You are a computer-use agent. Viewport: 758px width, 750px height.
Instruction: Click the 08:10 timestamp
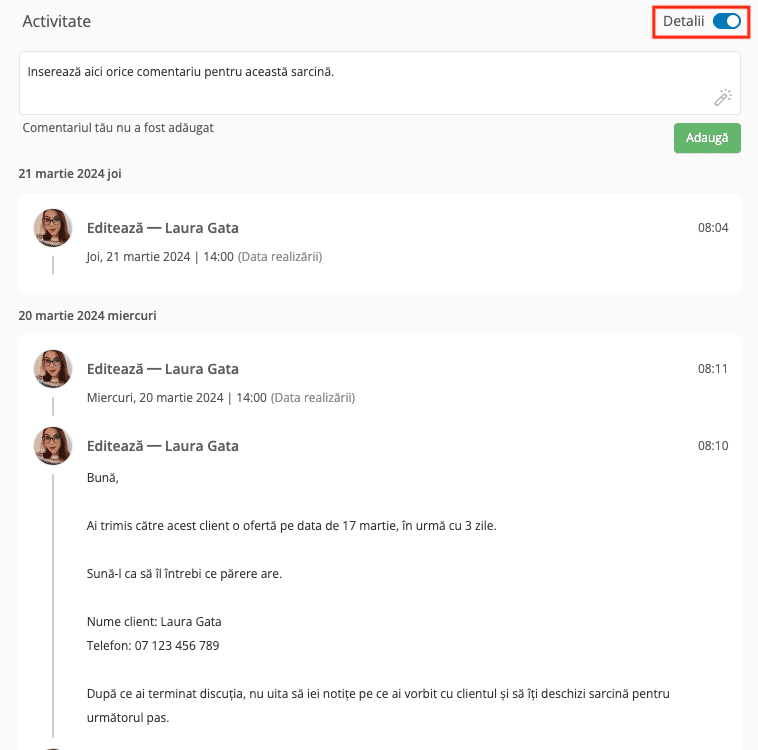(x=713, y=446)
